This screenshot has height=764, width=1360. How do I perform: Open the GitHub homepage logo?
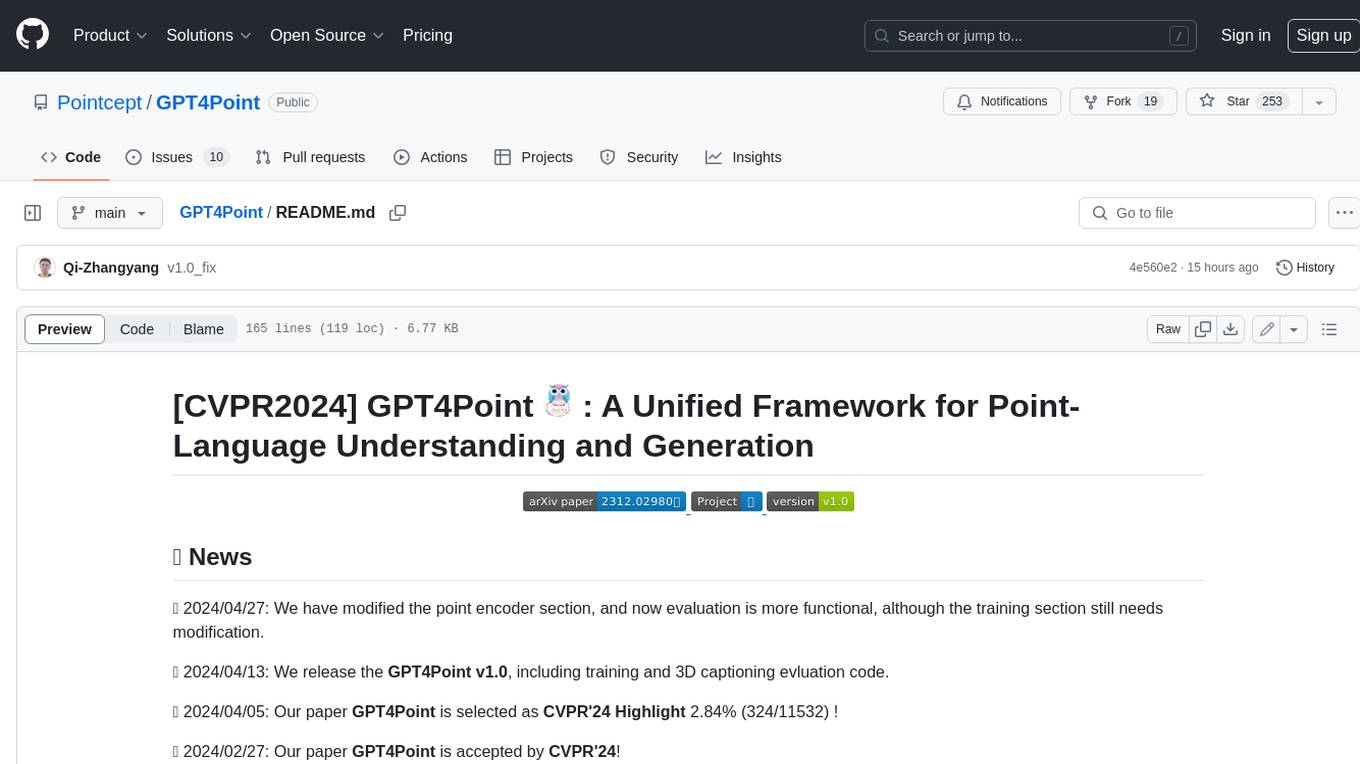[x=33, y=35]
